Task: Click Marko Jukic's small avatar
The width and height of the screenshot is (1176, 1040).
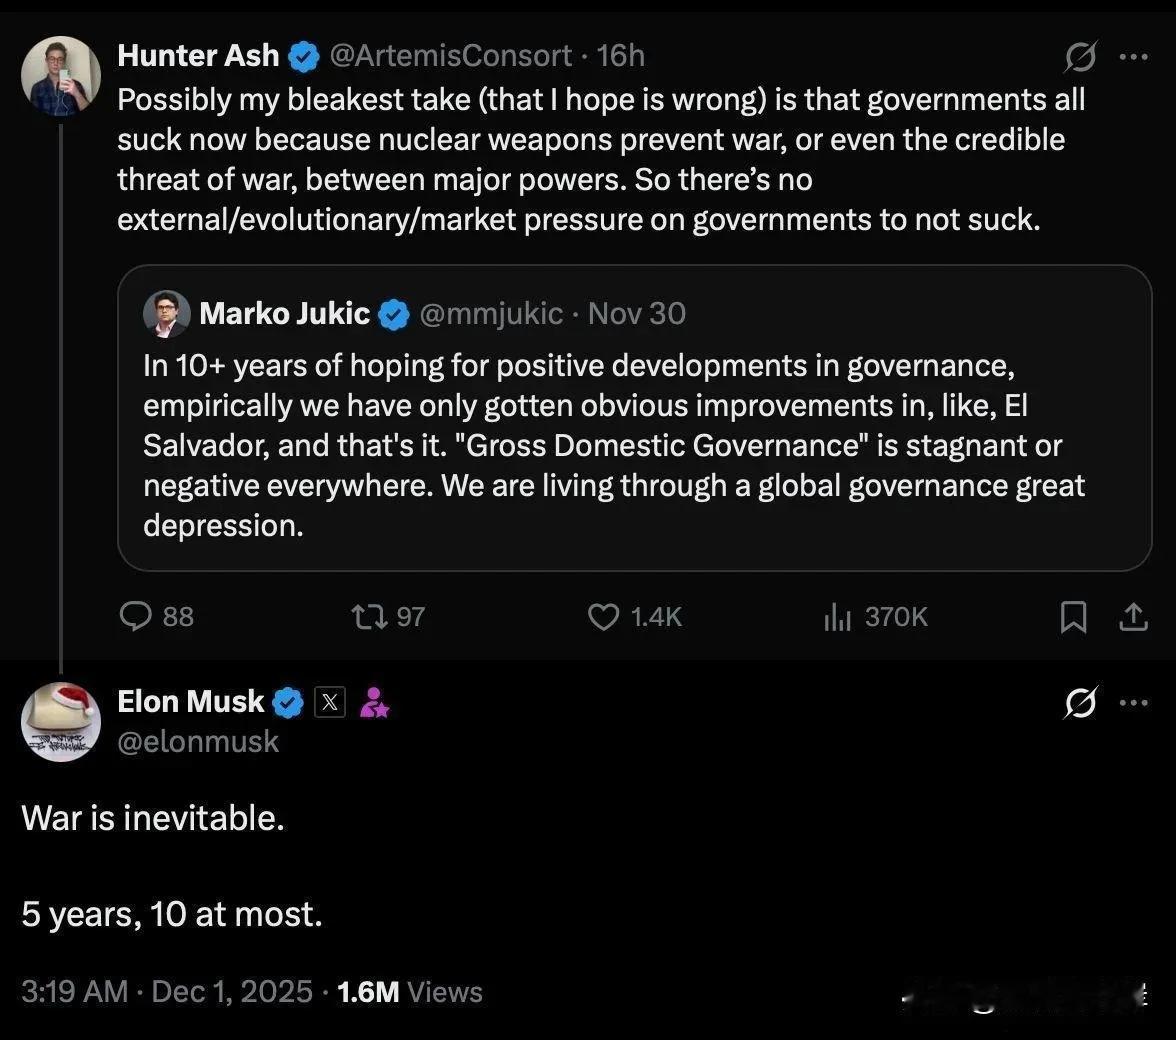Action: coord(167,314)
